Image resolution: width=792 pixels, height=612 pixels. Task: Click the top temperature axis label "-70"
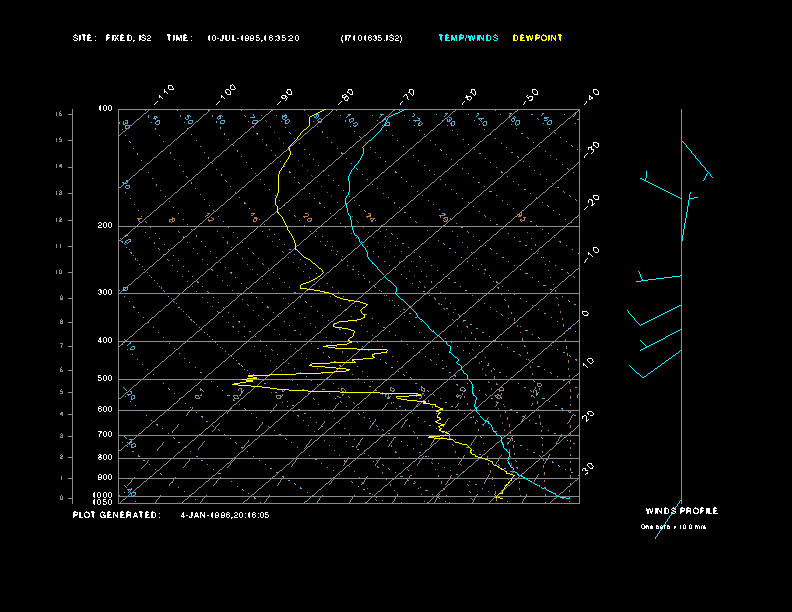pos(407,96)
